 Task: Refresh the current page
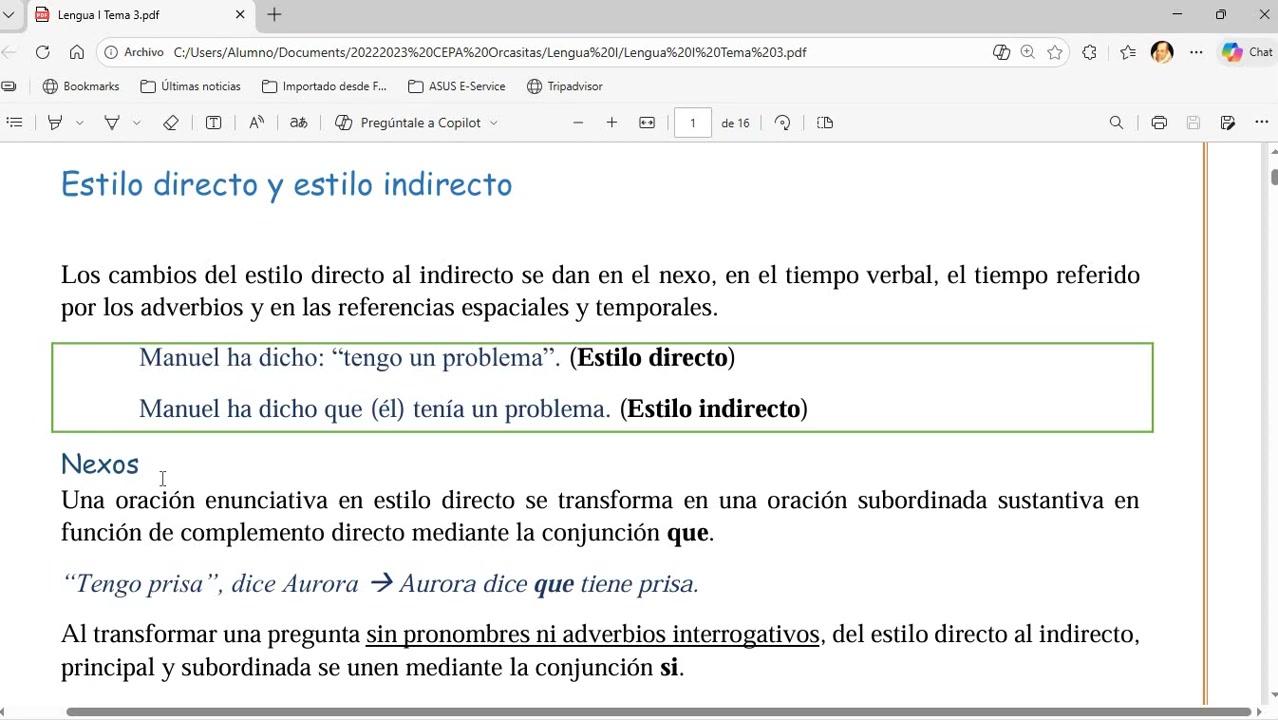tap(42, 52)
